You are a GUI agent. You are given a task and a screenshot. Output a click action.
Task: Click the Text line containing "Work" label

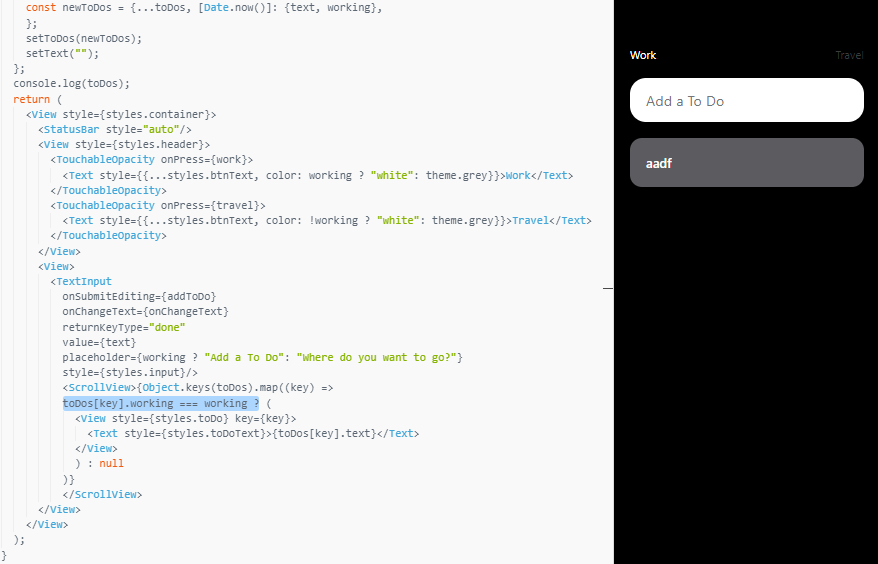318,175
